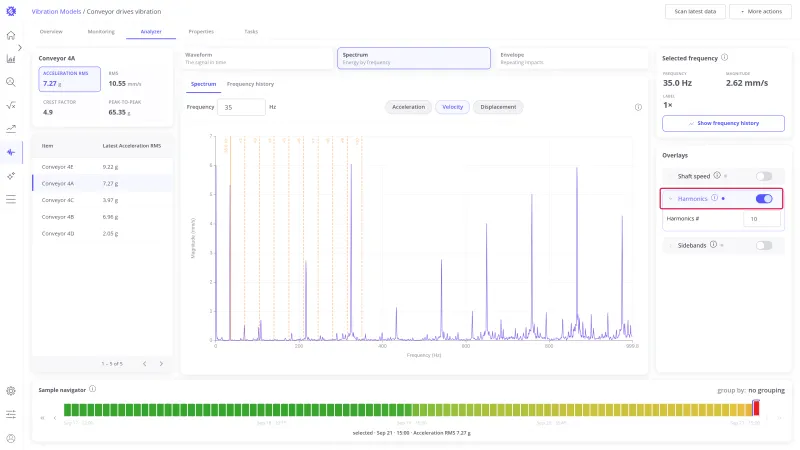Open the More actions dropdown
This screenshot has width=800, height=450.
pyautogui.click(x=760, y=11)
